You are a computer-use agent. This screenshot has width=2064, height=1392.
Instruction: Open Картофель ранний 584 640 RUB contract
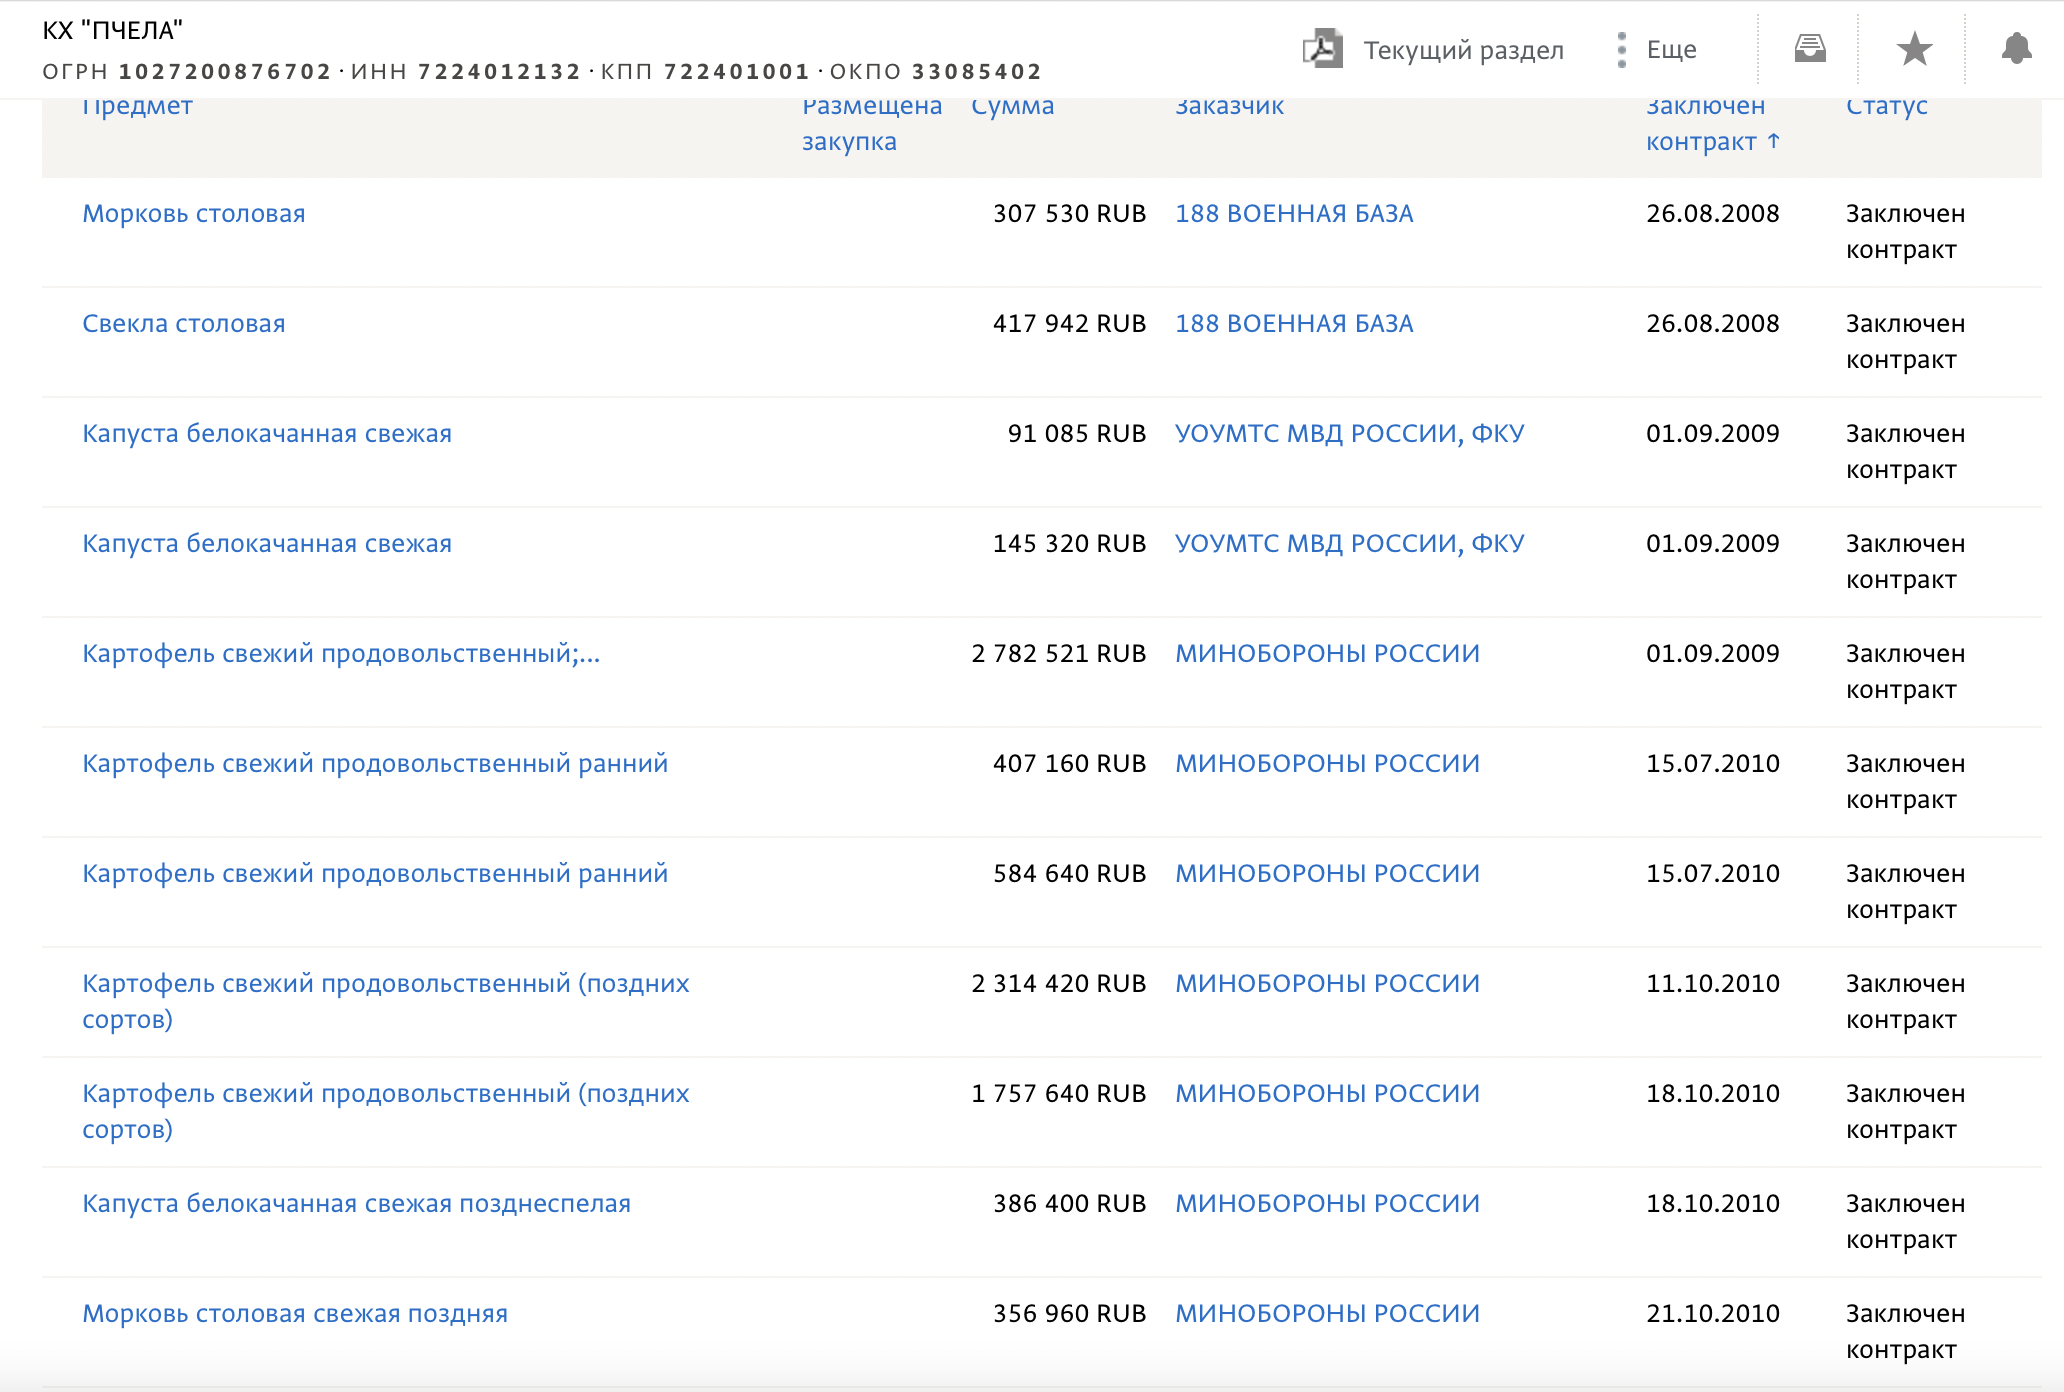tap(375, 874)
